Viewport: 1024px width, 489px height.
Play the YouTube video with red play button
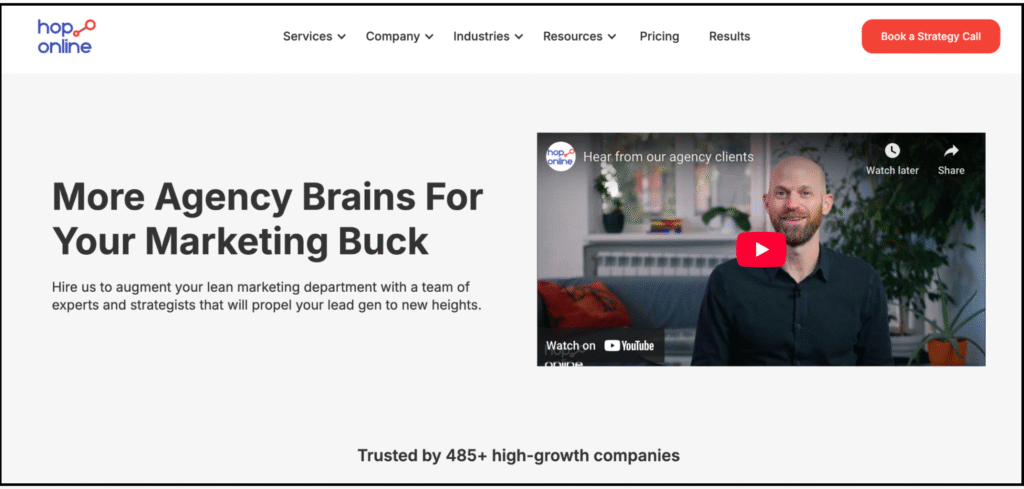click(761, 249)
